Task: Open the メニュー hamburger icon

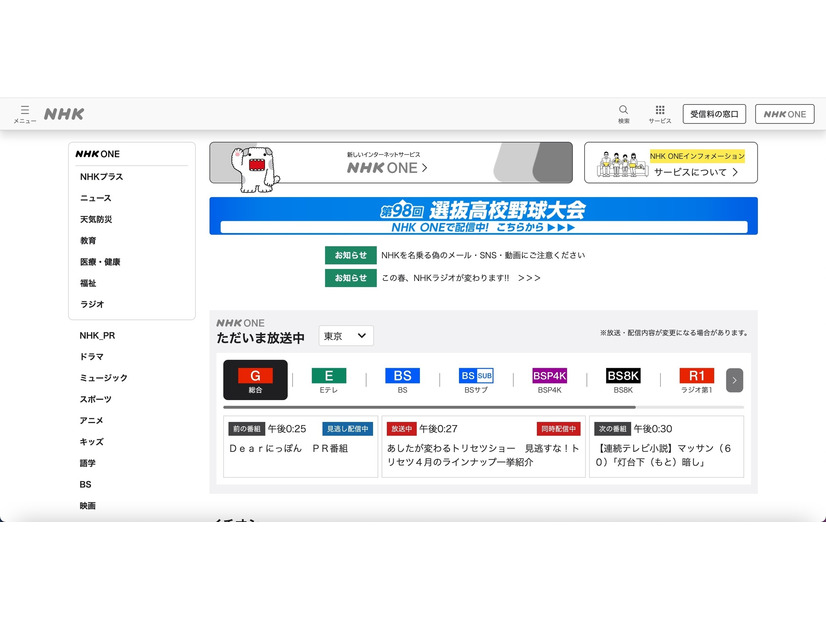Action: click(22, 113)
